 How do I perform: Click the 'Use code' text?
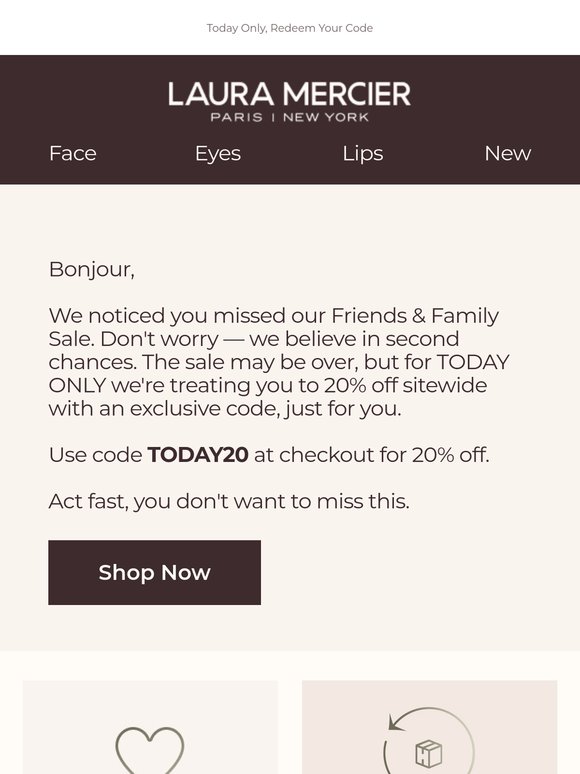95,455
